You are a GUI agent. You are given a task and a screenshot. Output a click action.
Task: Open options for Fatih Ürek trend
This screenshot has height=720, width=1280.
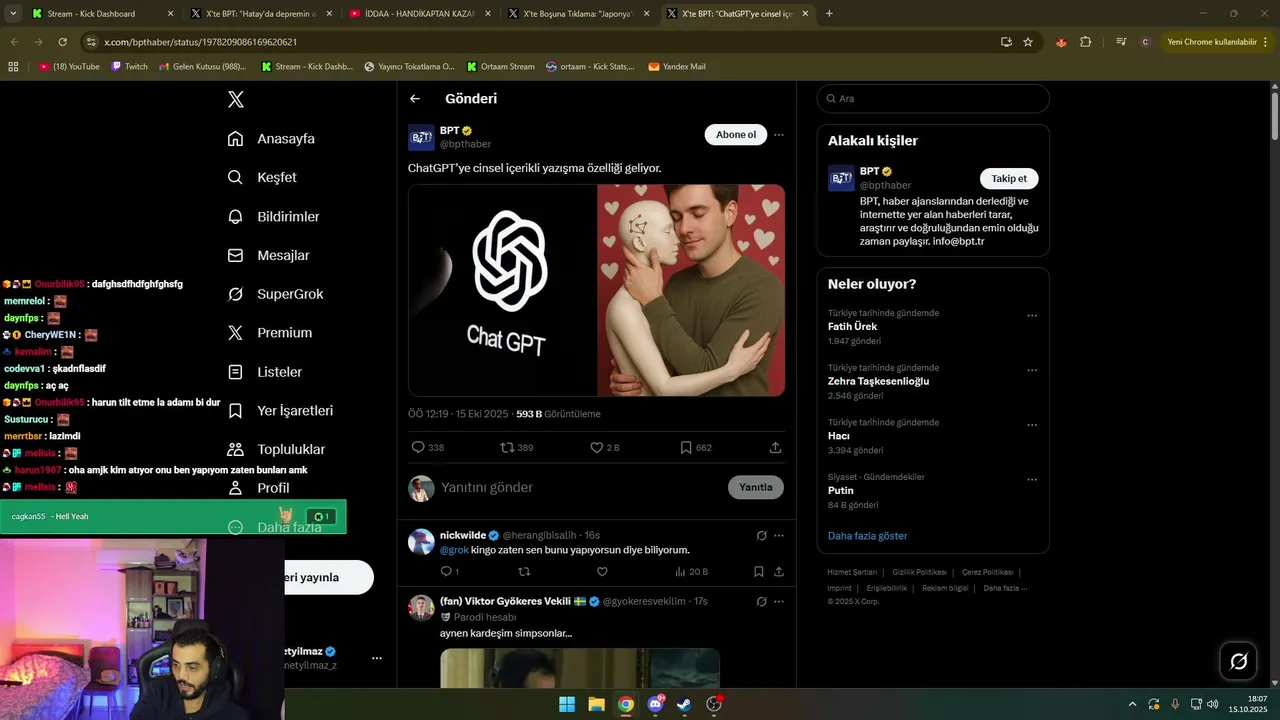[x=1032, y=316]
